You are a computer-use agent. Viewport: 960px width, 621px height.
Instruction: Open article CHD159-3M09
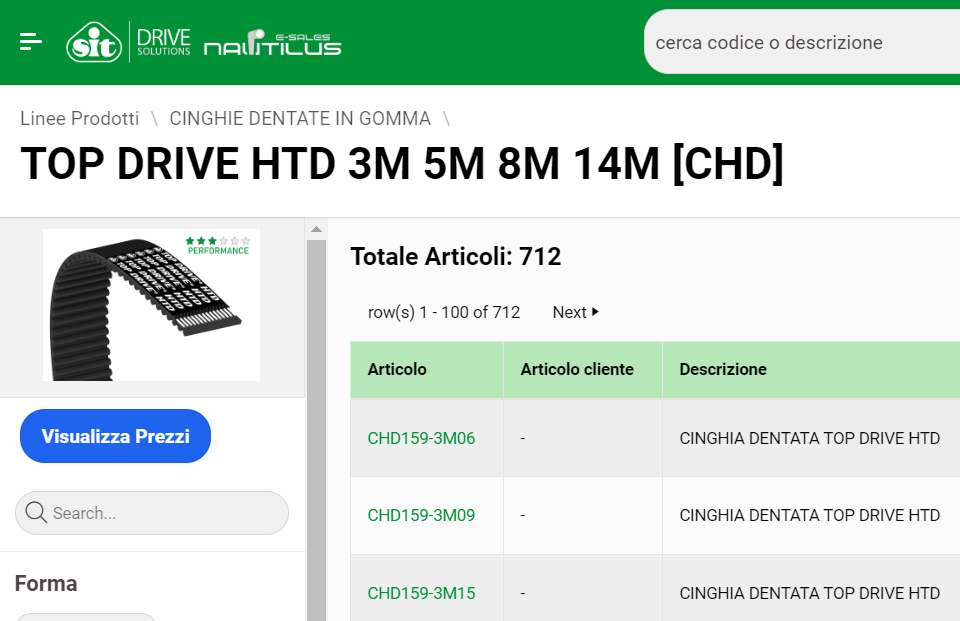tap(421, 515)
